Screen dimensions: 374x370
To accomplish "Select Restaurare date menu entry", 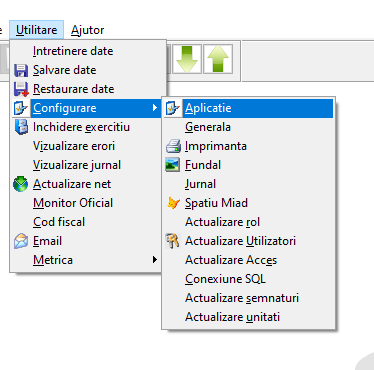I will (x=88, y=89).
